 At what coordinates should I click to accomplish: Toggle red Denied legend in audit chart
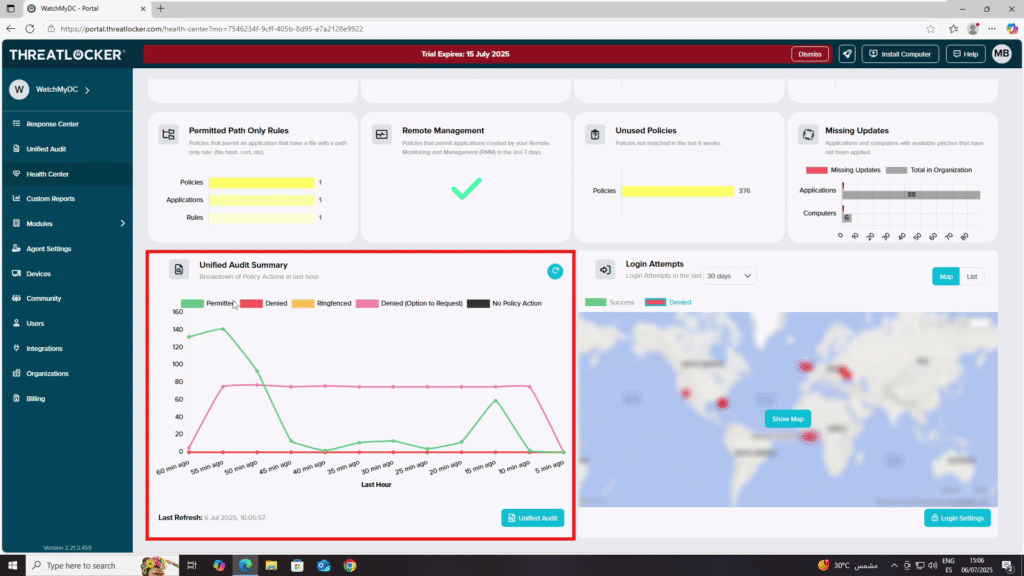click(263, 303)
